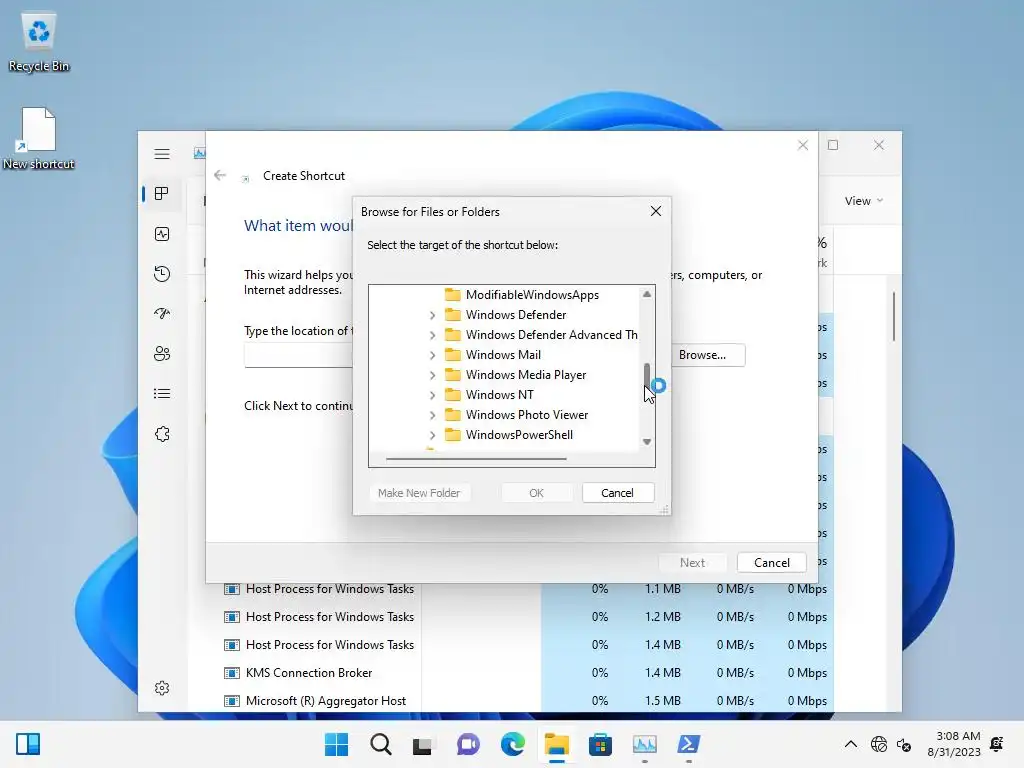
Task: Show hidden system tray icons
Action: pyautogui.click(x=850, y=744)
